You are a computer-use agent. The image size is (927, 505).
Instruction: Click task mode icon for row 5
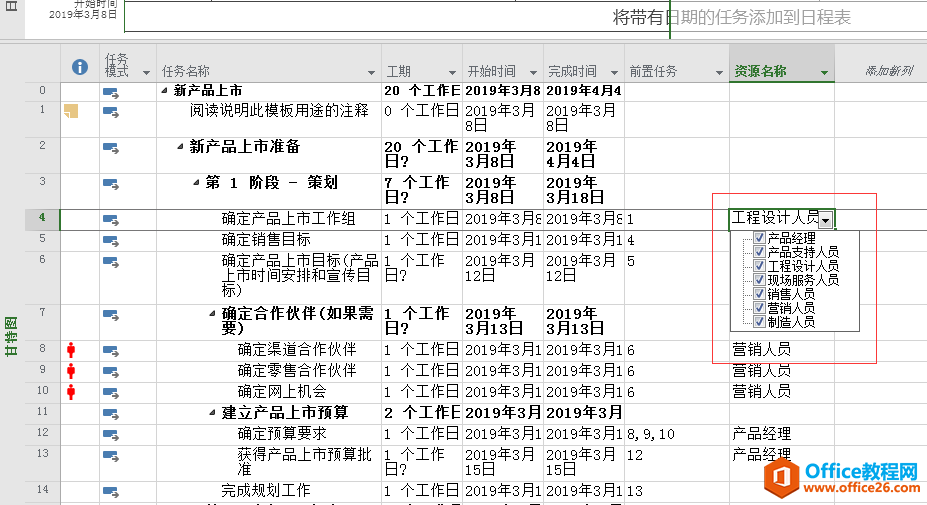tap(111, 241)
